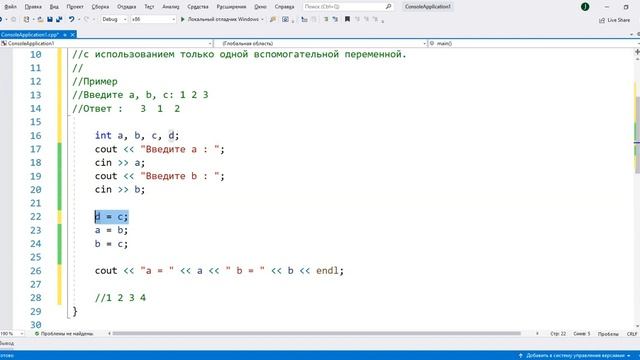The width and height of the screenshot is (640, 360).
Task: Open the main() member dropdown
Action: point(534,43)
